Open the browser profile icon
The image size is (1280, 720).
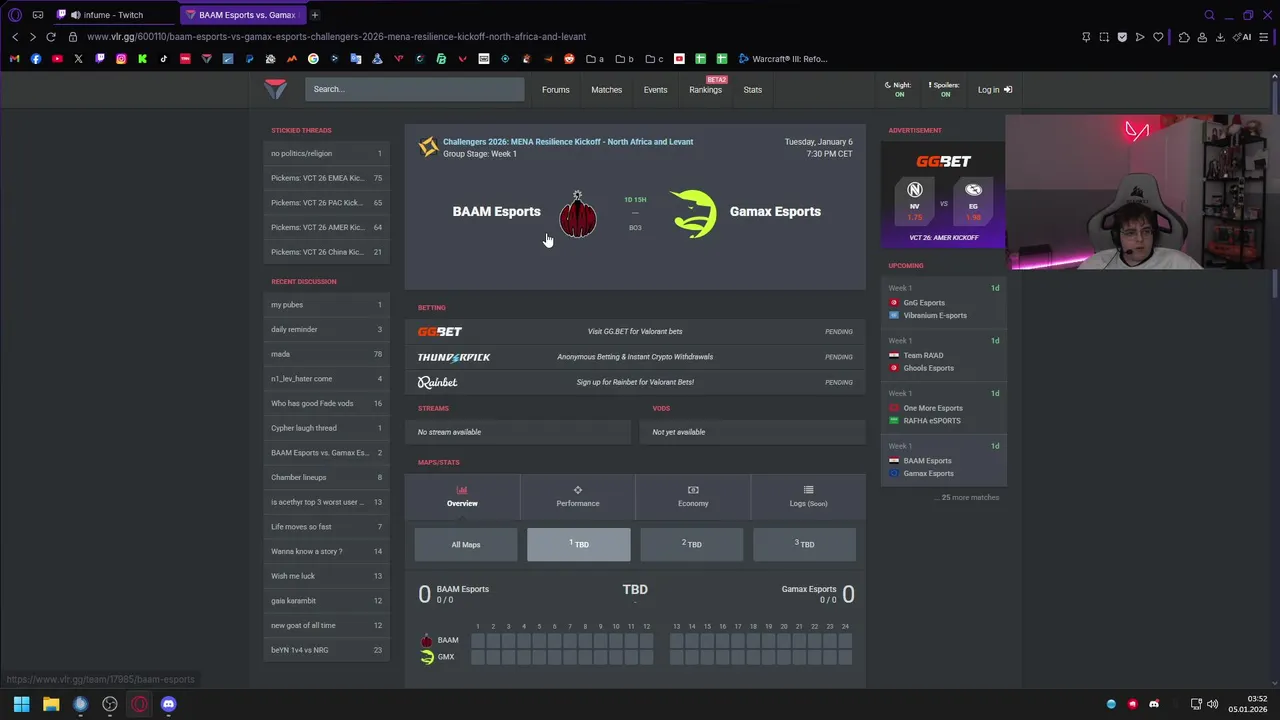[x=1202, y=37]
